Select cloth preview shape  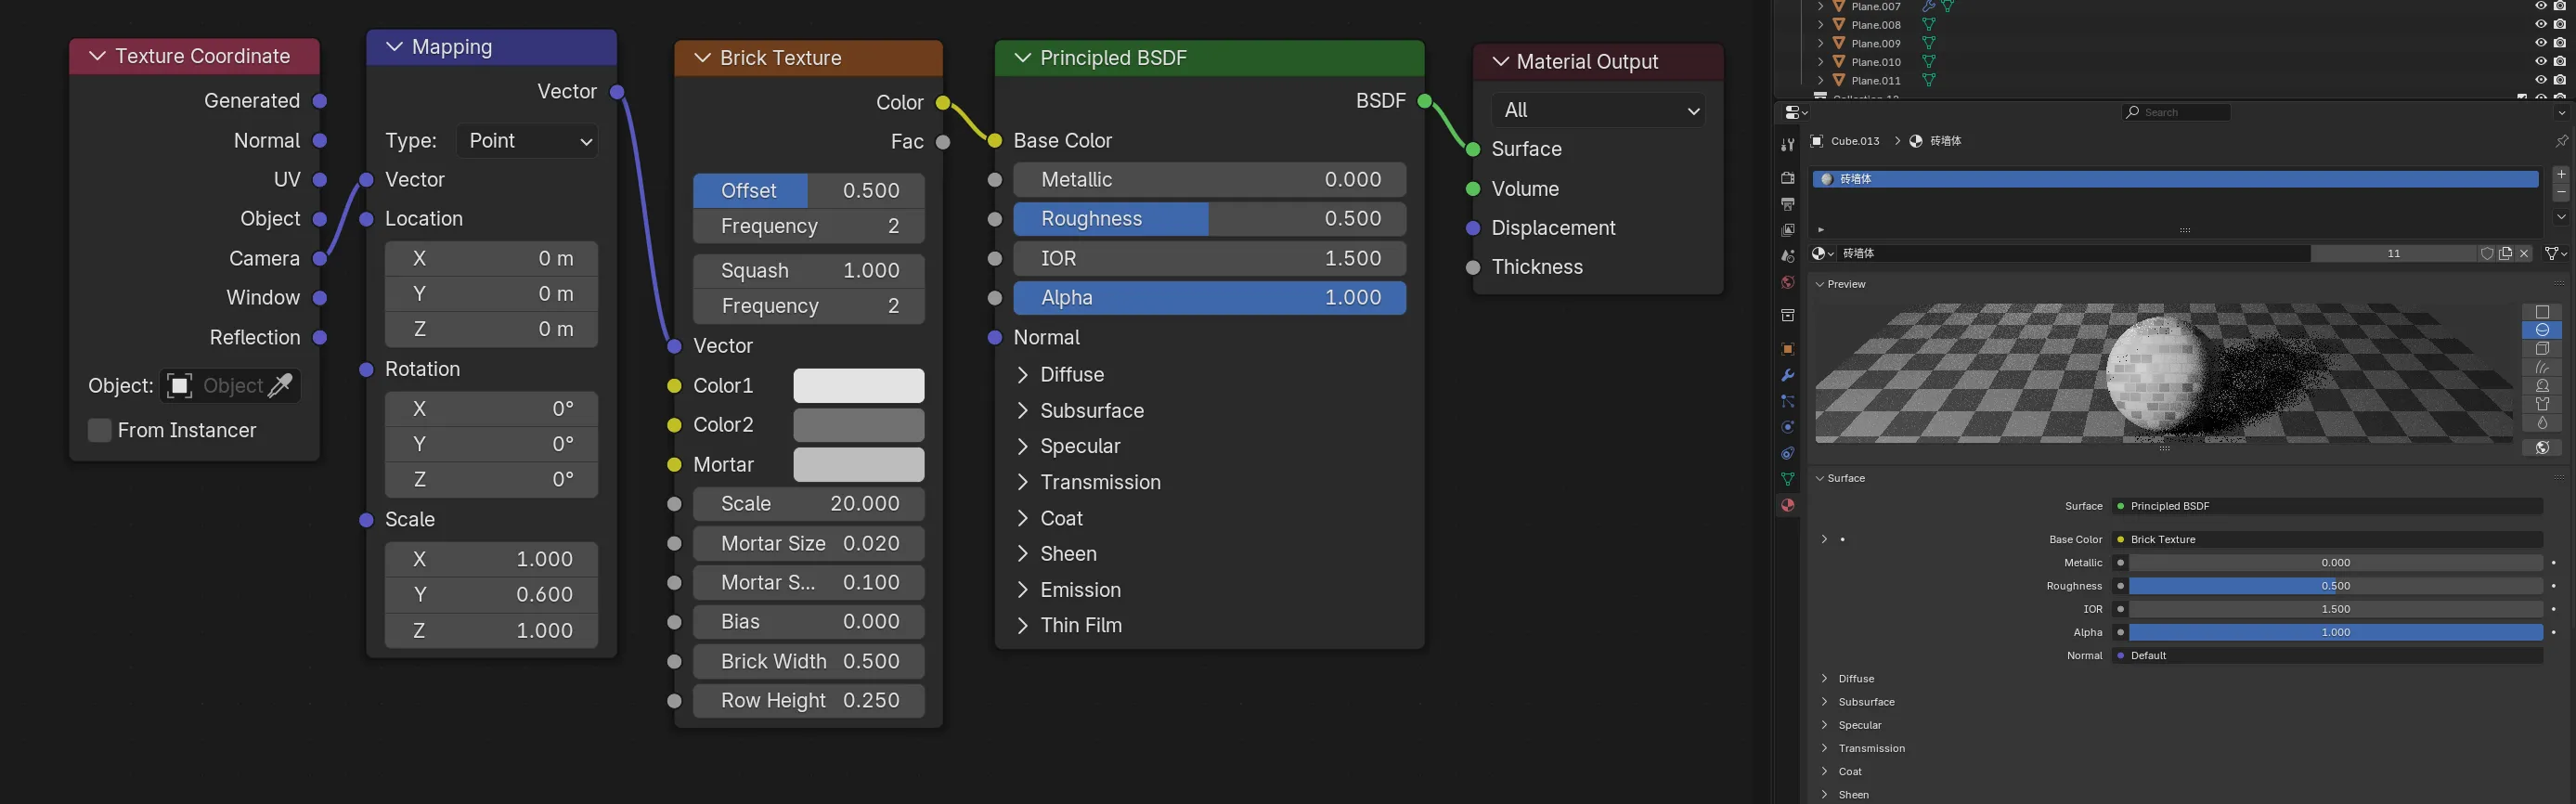coord(2542,404)
